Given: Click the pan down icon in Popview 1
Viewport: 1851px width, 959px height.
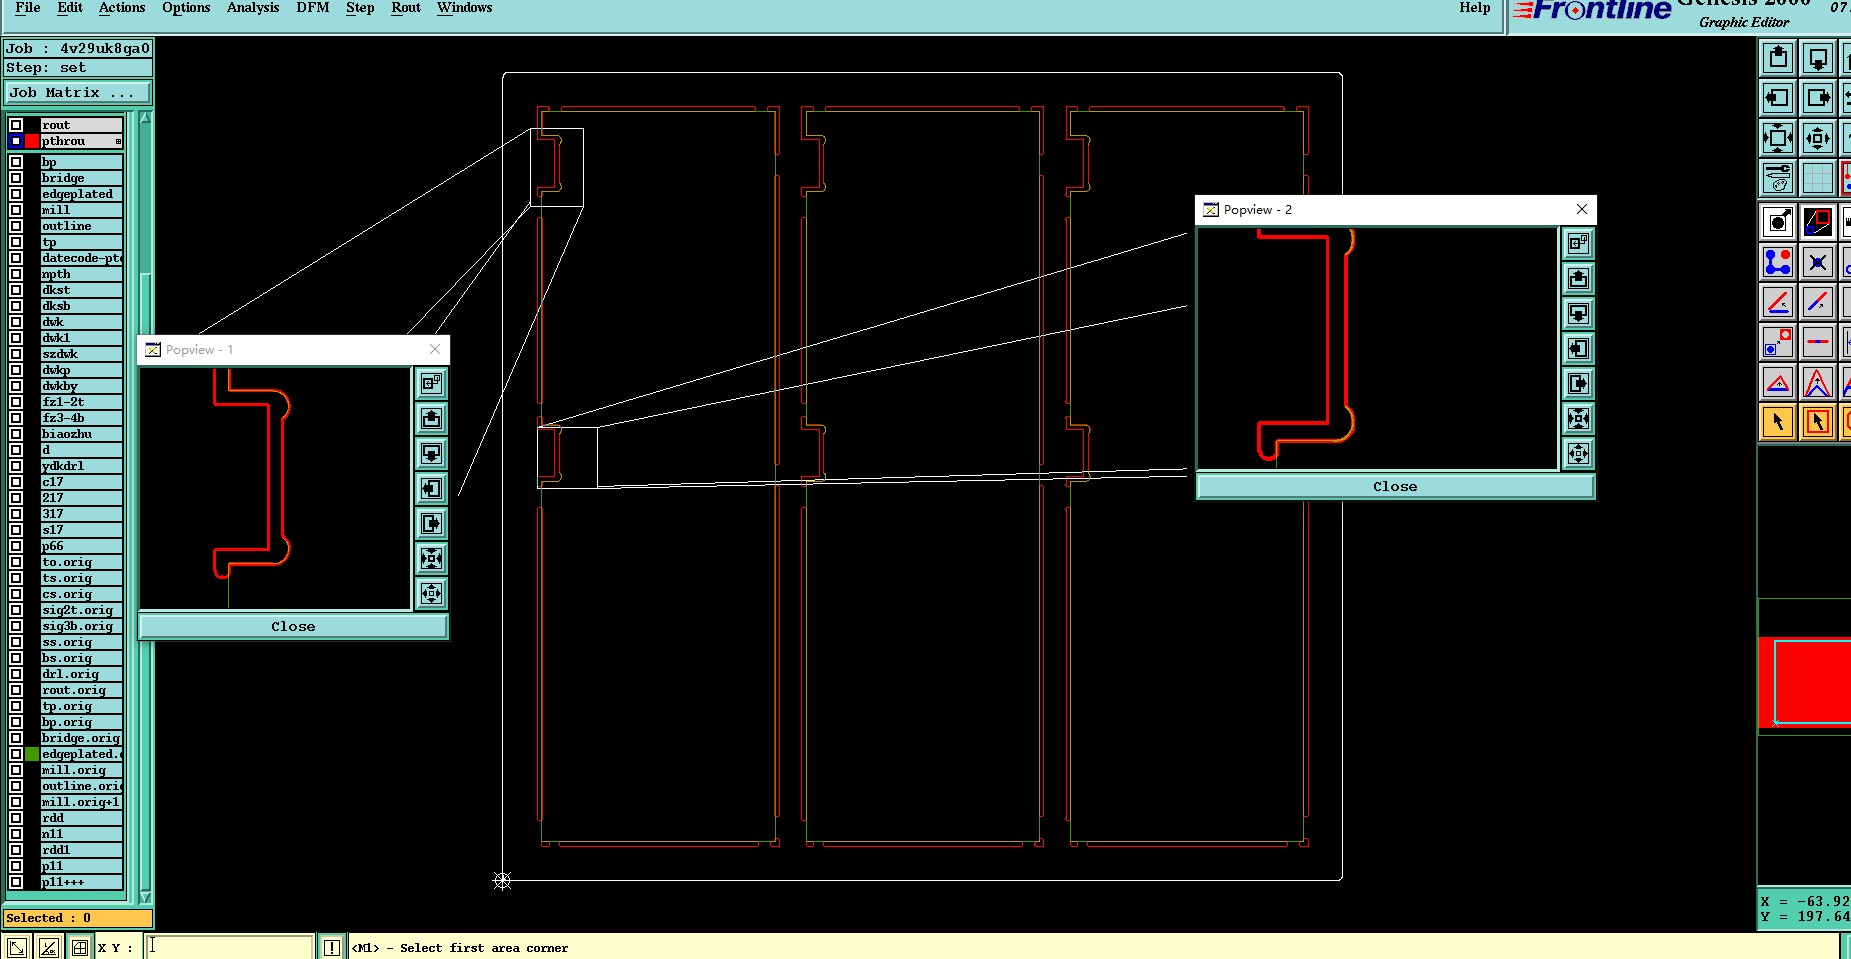Looking at the screenshot, I should pyautogui.click(x=431, y=453).
